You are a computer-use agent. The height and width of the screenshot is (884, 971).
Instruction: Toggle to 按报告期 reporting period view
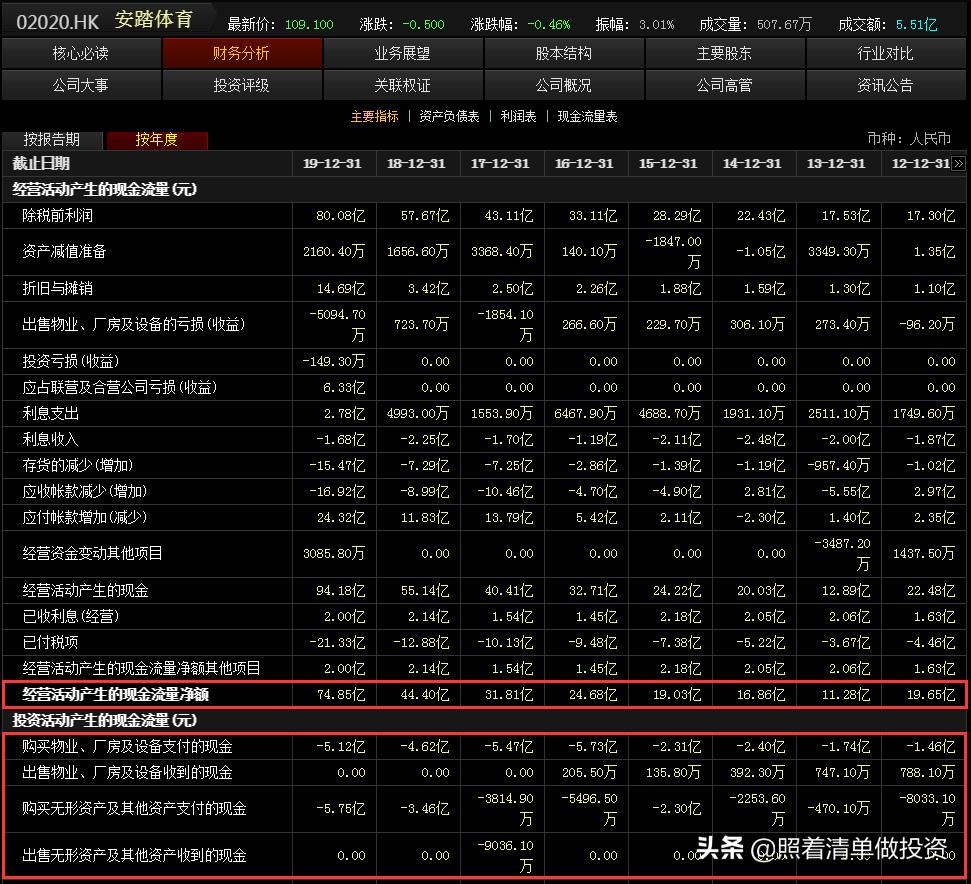click(52, 140)
